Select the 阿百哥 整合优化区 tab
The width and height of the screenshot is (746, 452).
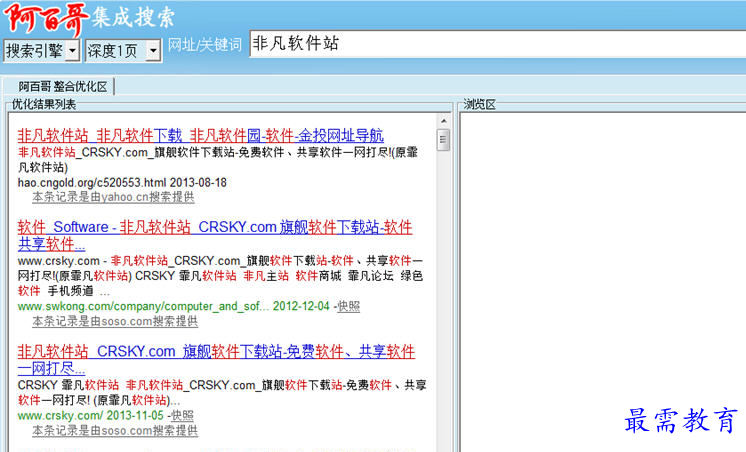(x=62, y=87)
